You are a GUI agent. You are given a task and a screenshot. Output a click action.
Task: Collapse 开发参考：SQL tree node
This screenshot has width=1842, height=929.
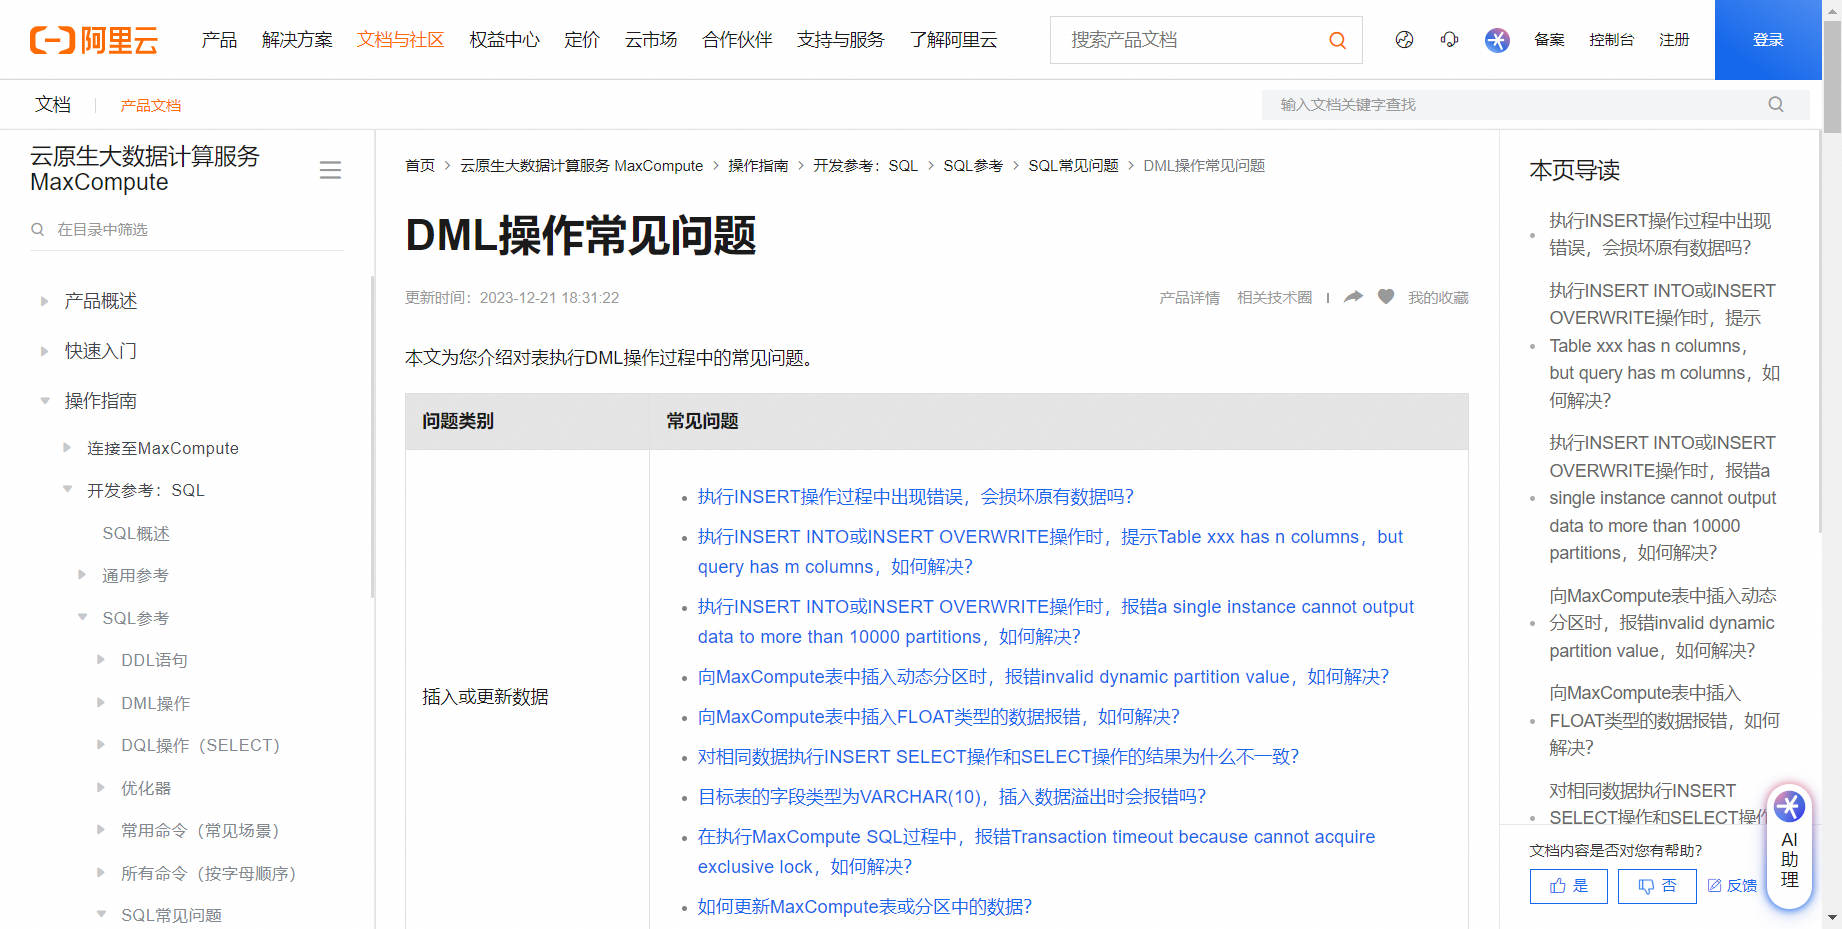tap(67, 490)
